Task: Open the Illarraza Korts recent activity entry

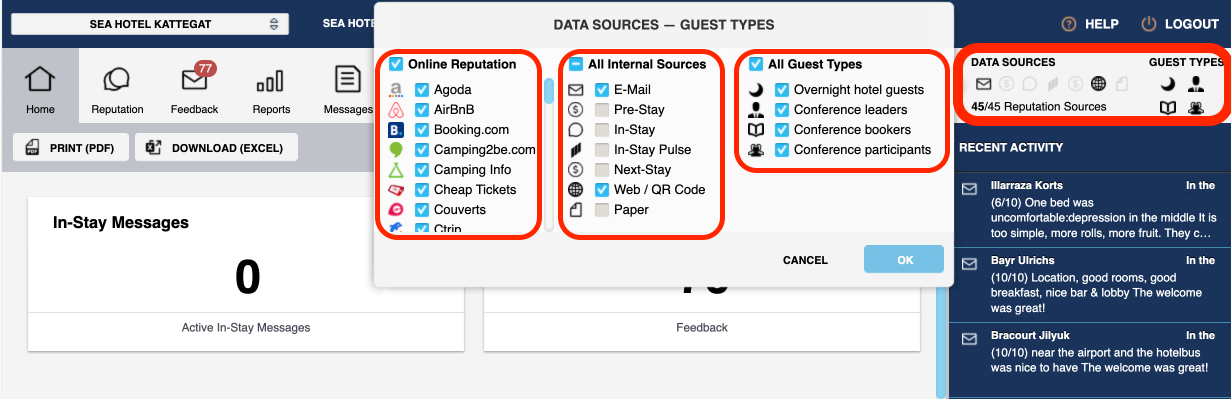Action: [1090, 210]
